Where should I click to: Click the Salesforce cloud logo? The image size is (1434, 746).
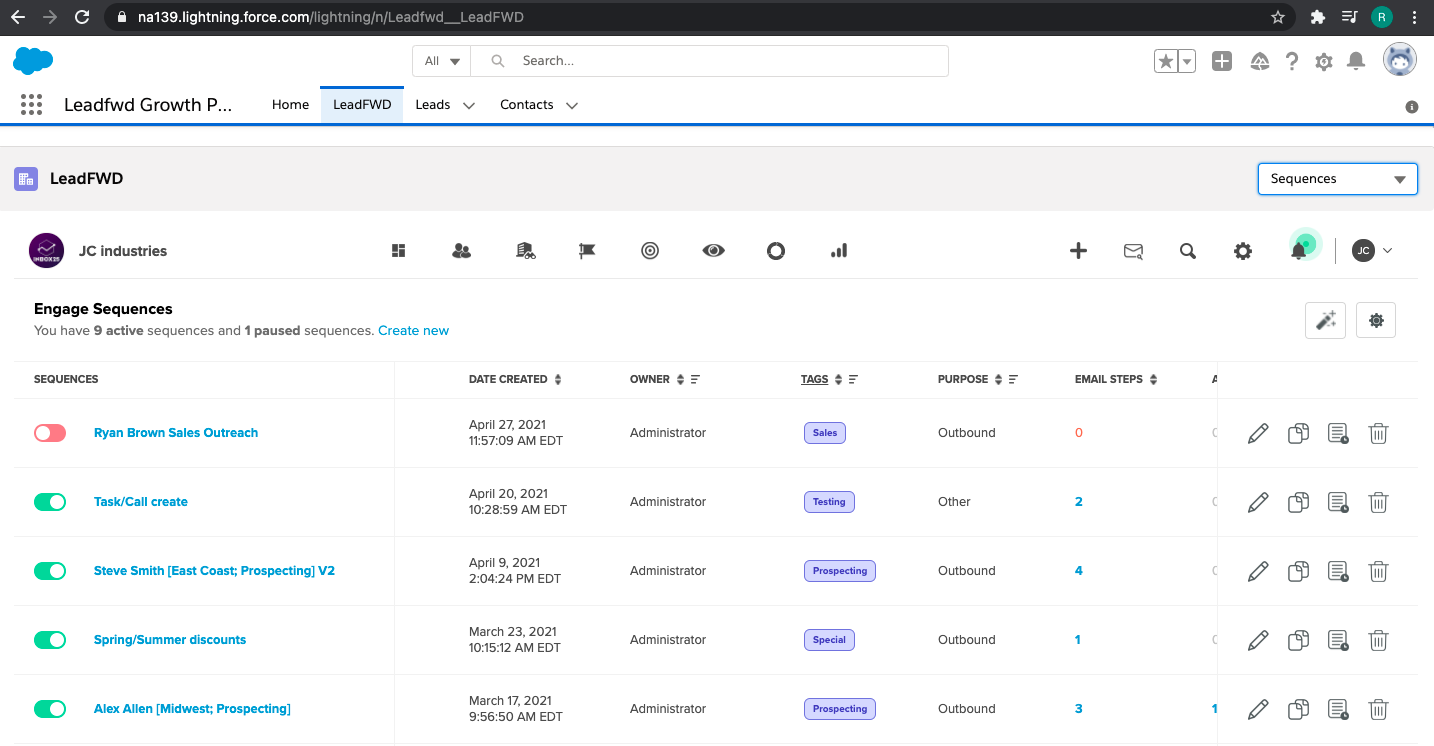tap(33, 61)
